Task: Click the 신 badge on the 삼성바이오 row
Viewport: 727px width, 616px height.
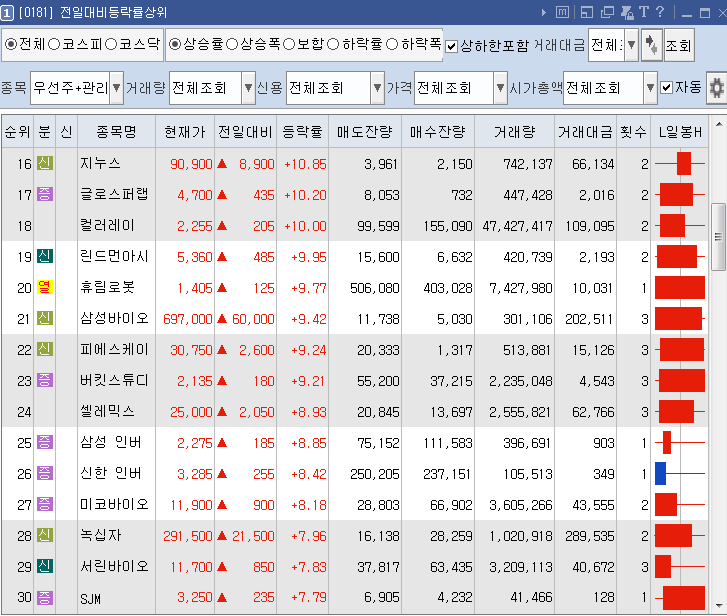Action: pyautogui.click(x=45, y=318)
